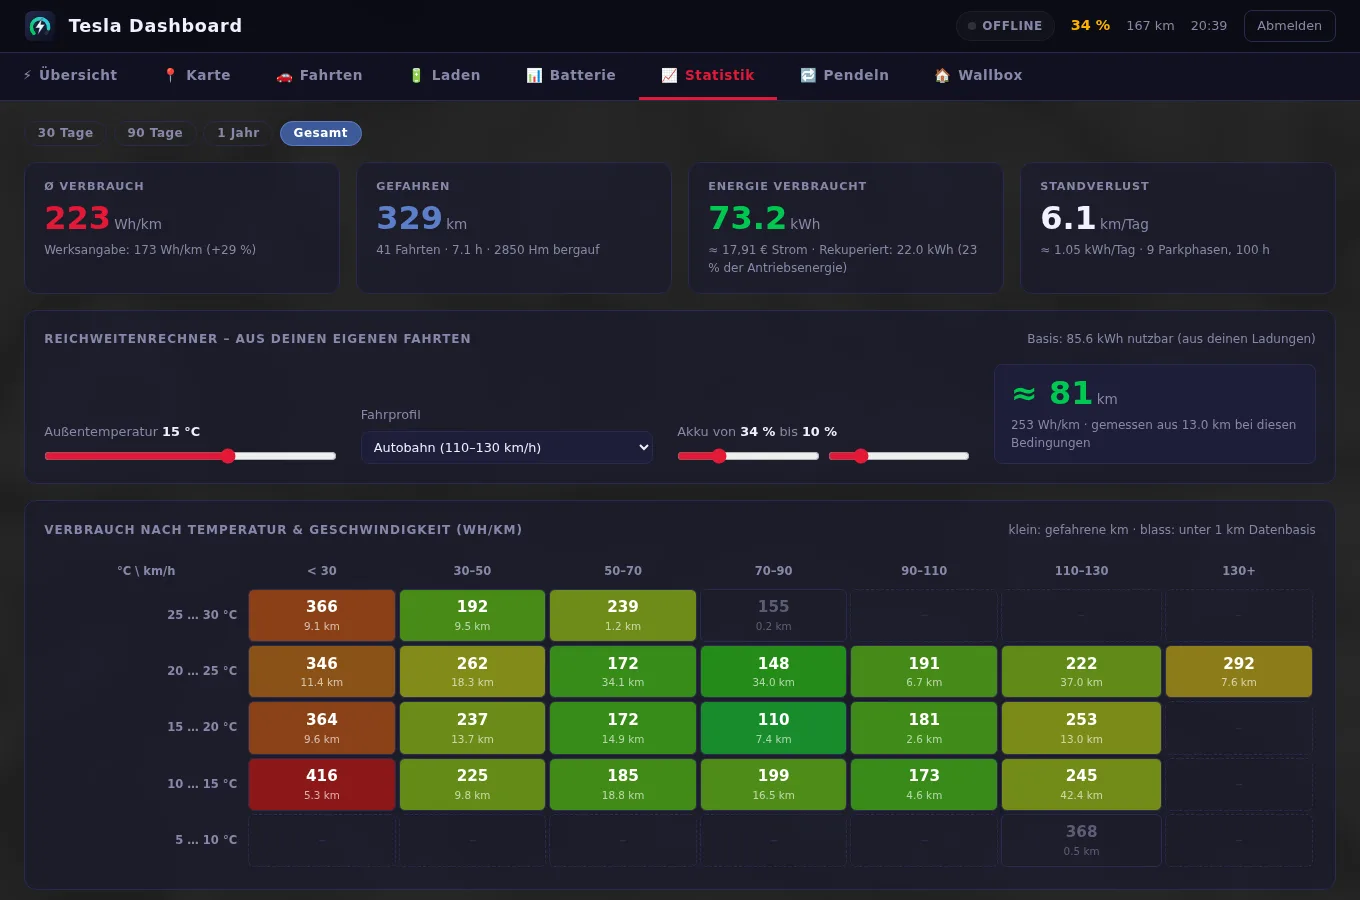The image size is (1360, 900).
Task: Click the 73.2 kWh energy value
Action: tap(764, 218)
